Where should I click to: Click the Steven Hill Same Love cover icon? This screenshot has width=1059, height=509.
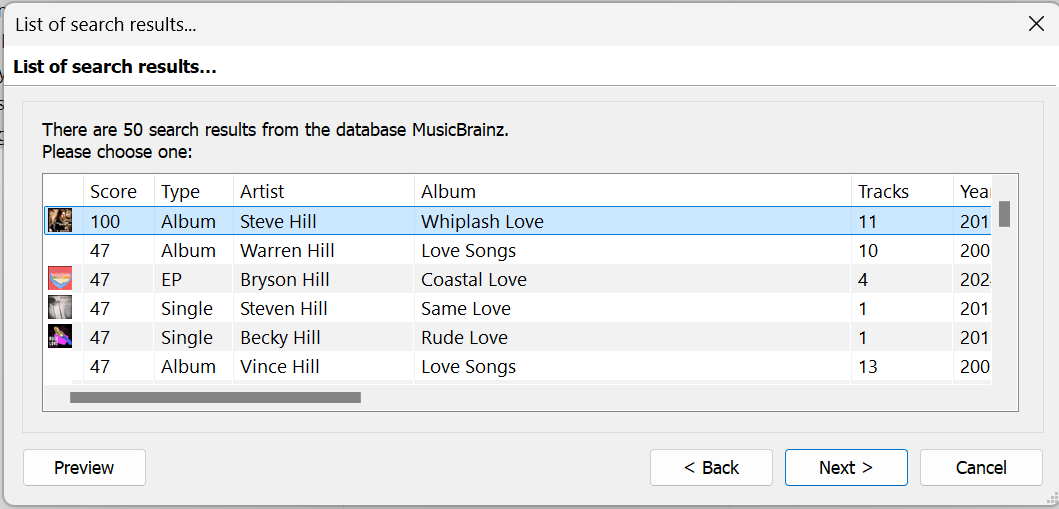60,308
